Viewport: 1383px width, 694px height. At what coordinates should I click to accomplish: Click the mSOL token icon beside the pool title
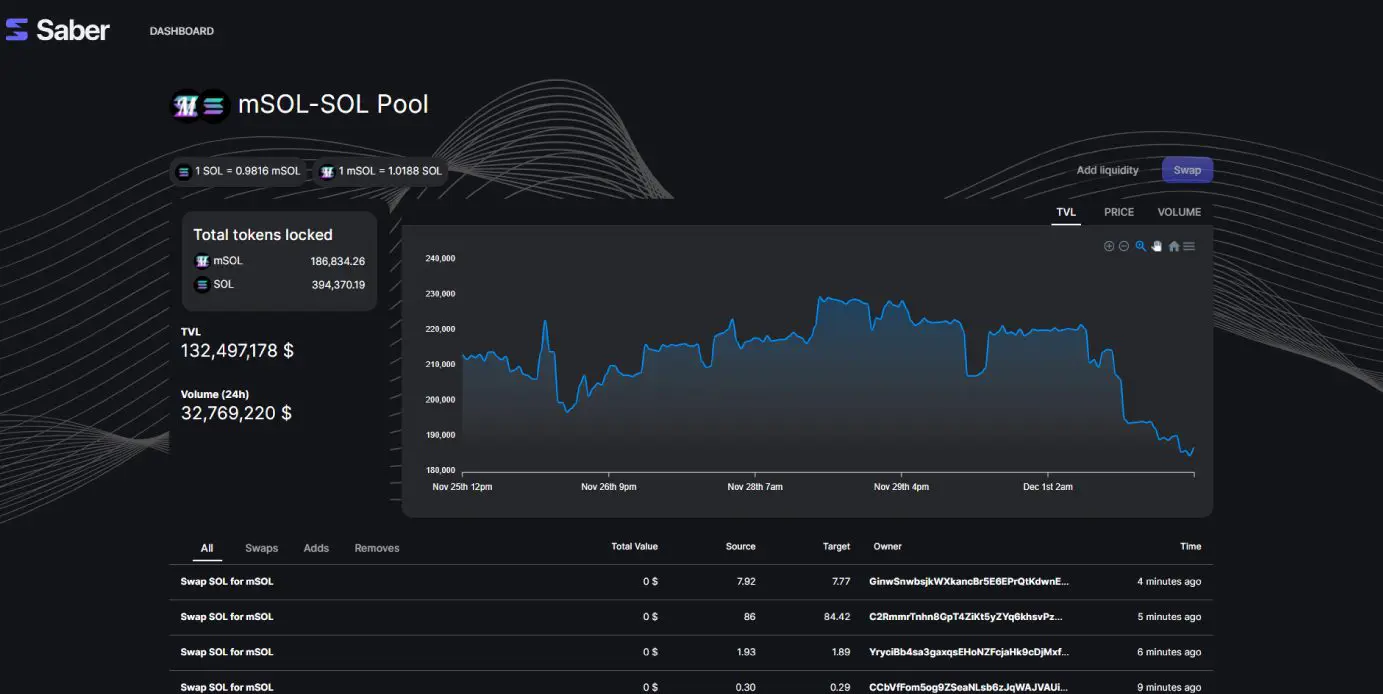(186, 105)
